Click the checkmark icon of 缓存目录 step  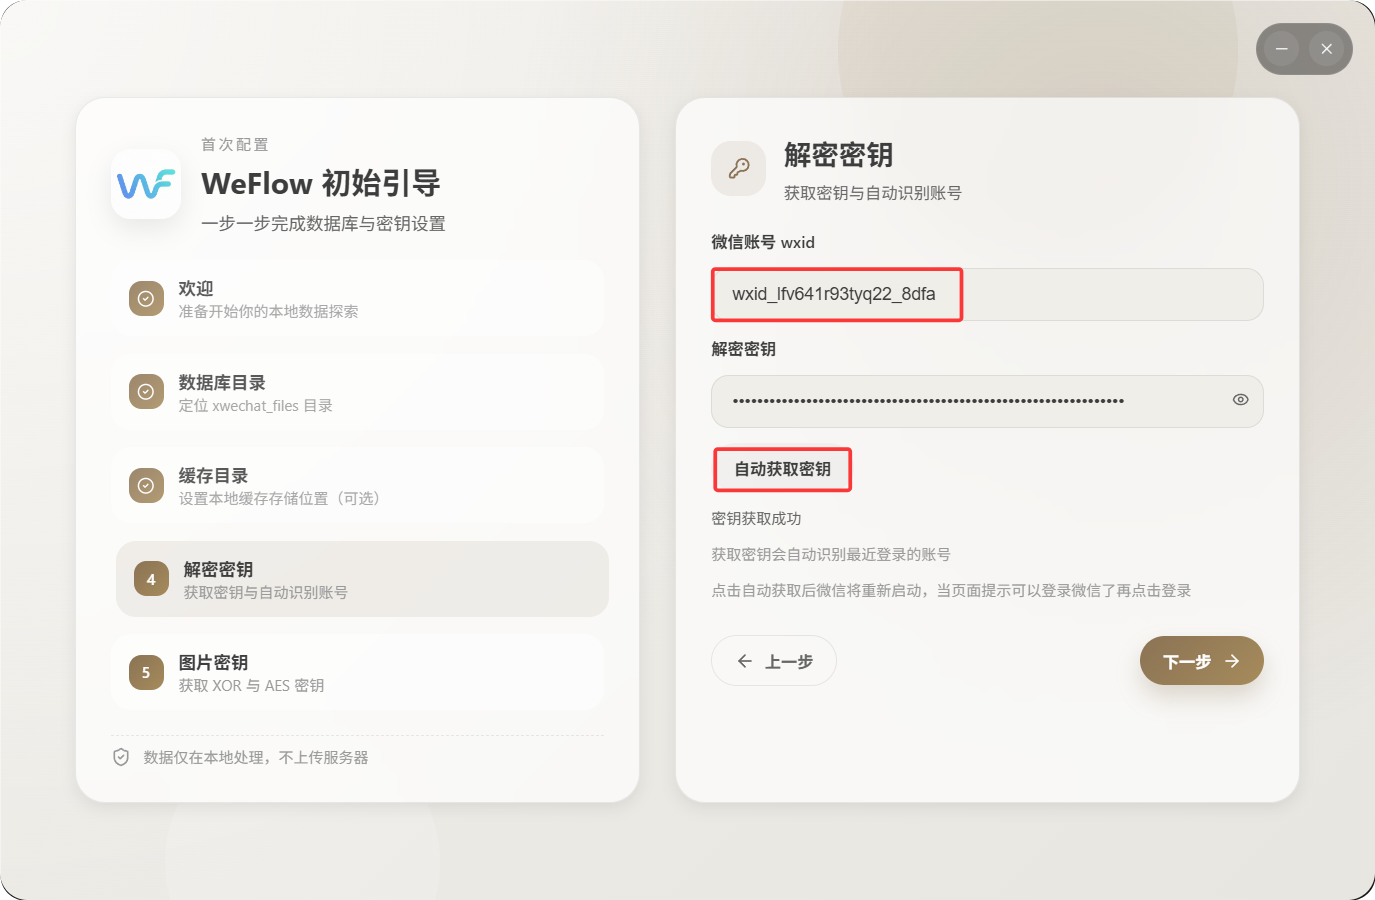coord(146,486)
